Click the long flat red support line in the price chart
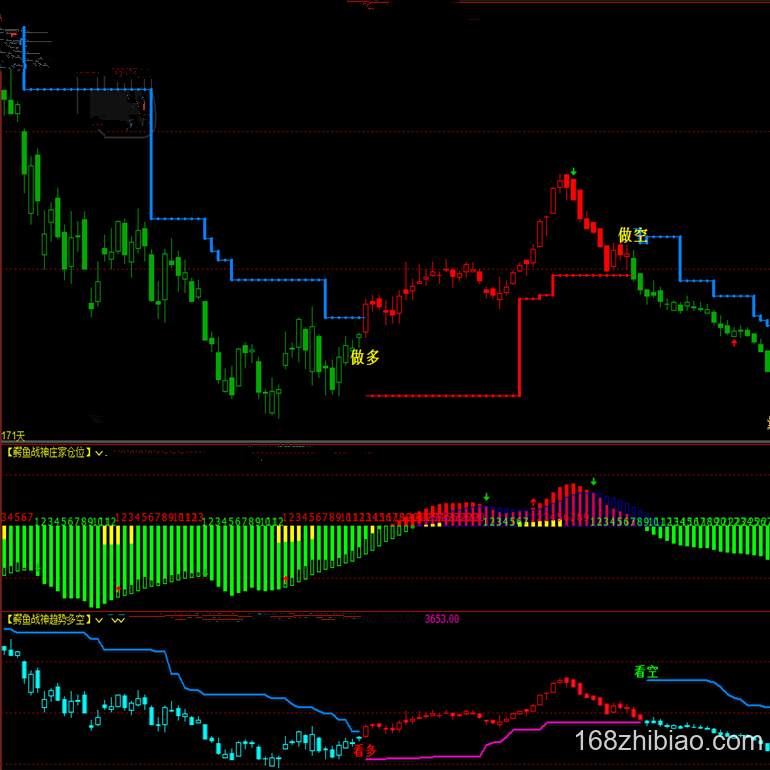Image resolution: width=770 pixels, height=770 pixels. [440, 396]
